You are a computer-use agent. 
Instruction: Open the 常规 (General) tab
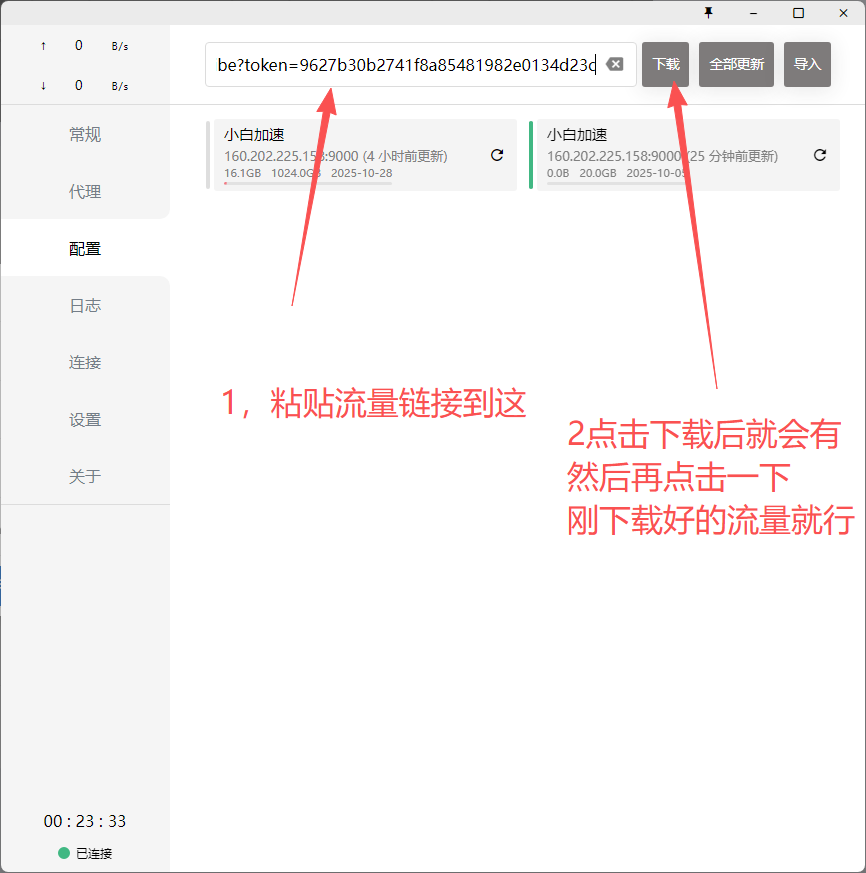click(85, 135)
